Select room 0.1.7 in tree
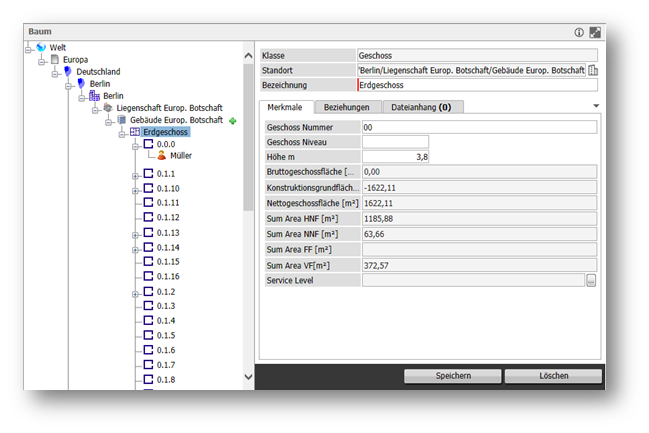This screenshot has height=433, width=649. [166, 365]
